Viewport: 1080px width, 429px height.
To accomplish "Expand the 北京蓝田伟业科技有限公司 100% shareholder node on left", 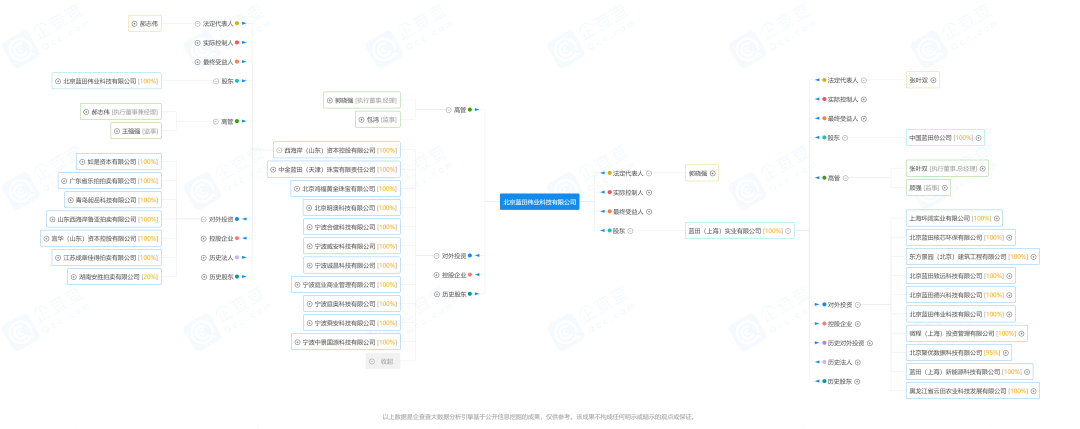I will click(58, 81).
